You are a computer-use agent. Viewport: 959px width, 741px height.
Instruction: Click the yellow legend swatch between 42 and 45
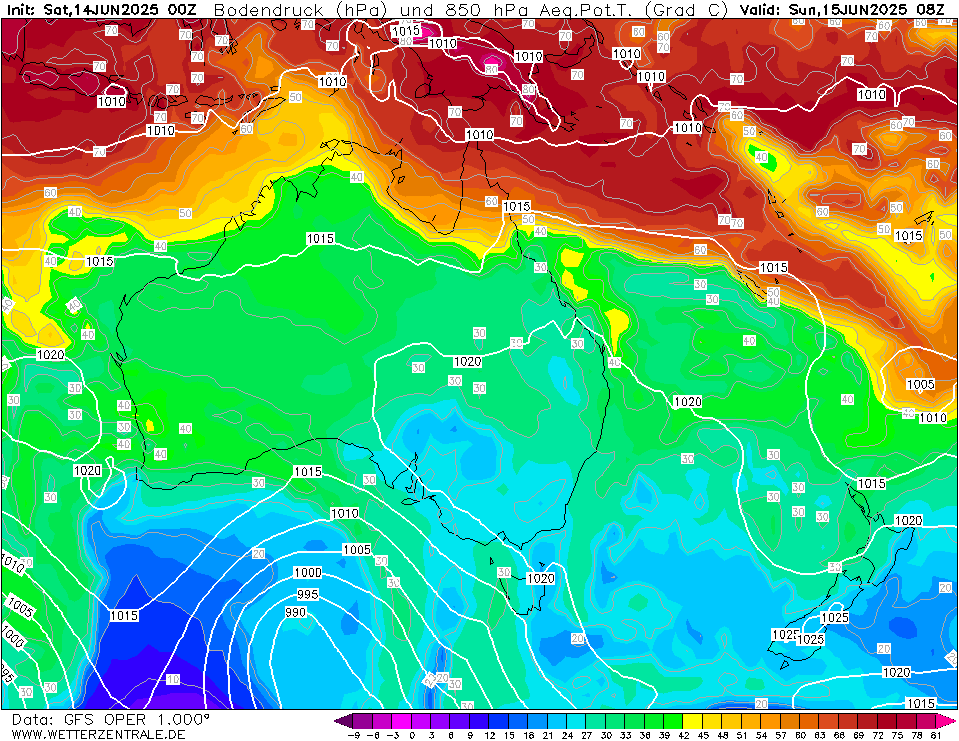click(x=692, y=721)
